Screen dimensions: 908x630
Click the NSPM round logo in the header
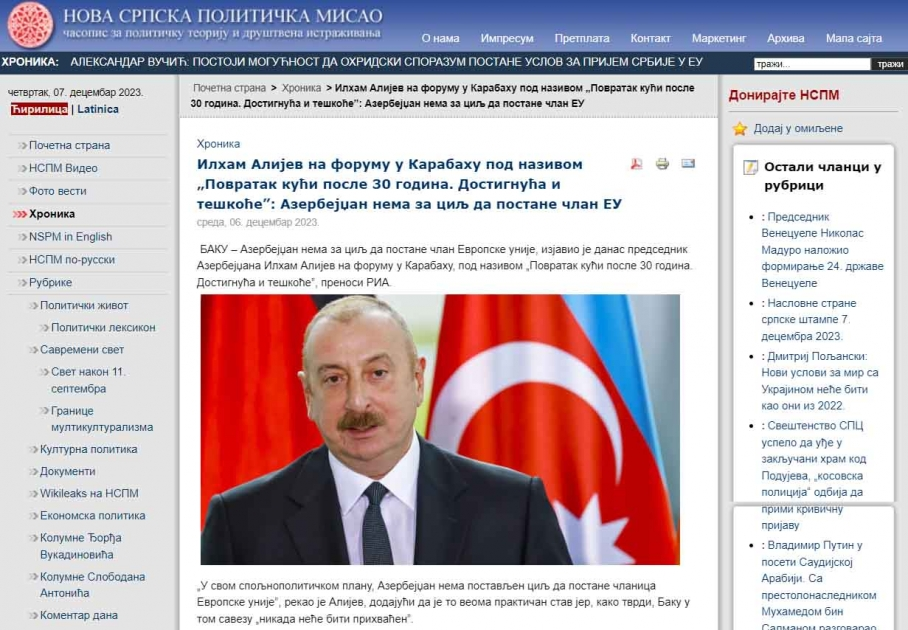30,24
